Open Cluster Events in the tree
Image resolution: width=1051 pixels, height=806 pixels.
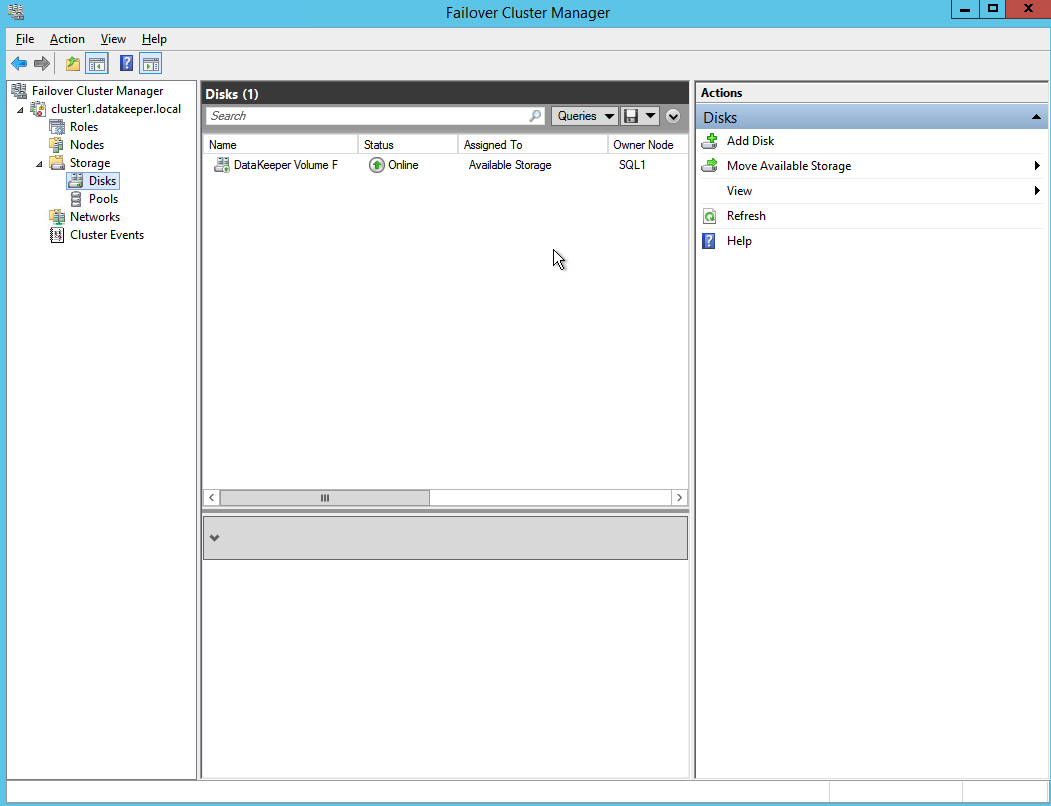(106, 235)
